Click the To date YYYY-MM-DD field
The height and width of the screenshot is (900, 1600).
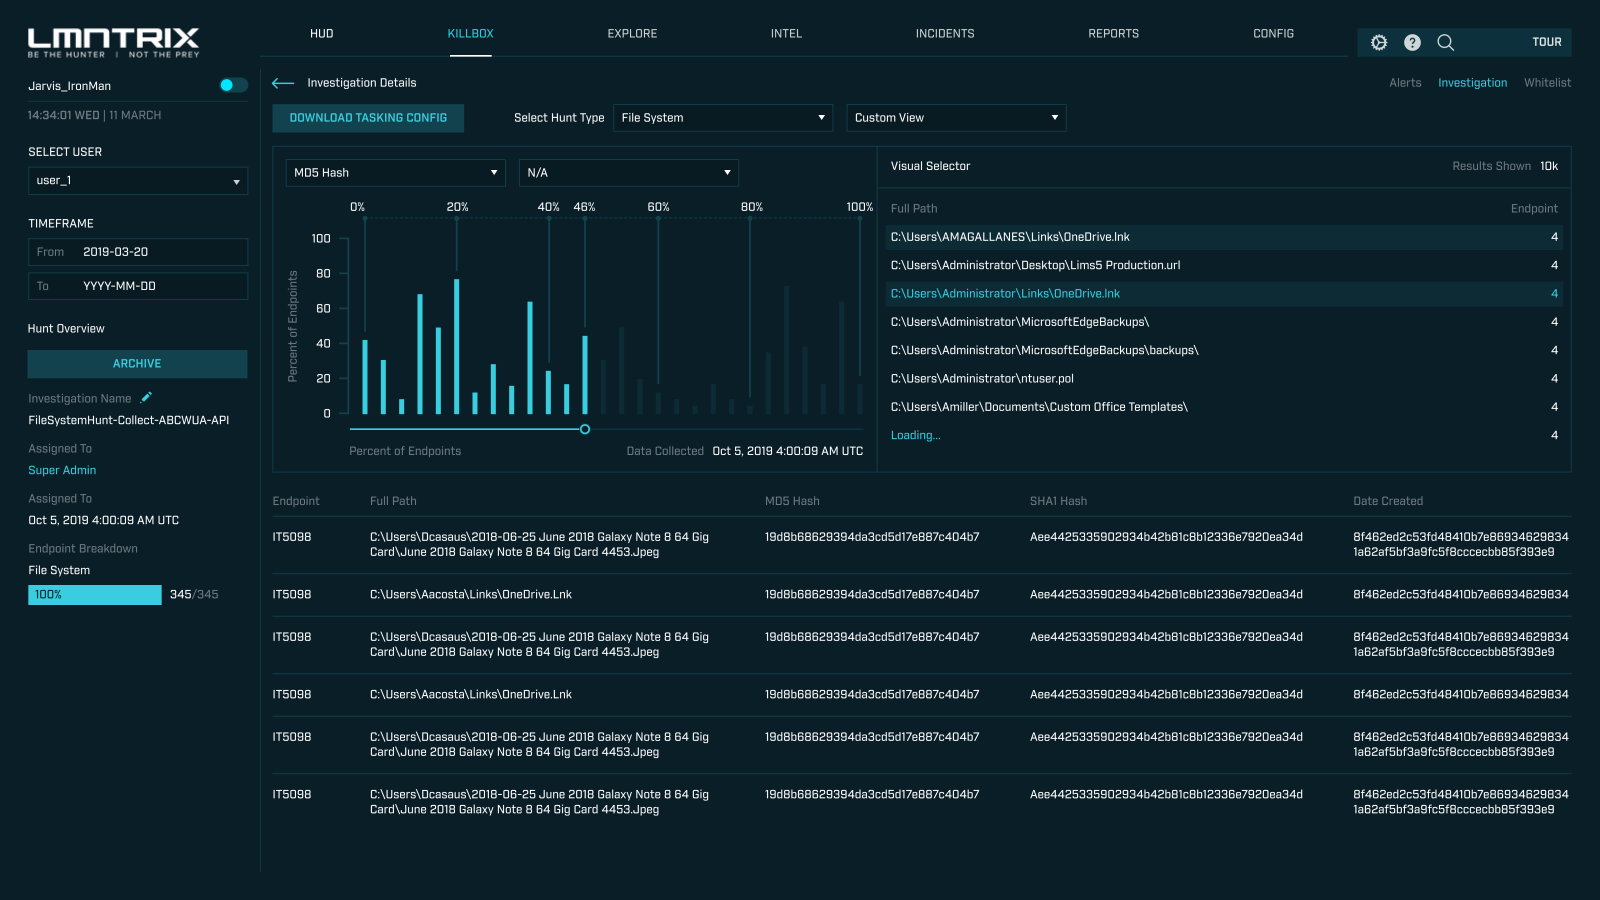[138, 286]
